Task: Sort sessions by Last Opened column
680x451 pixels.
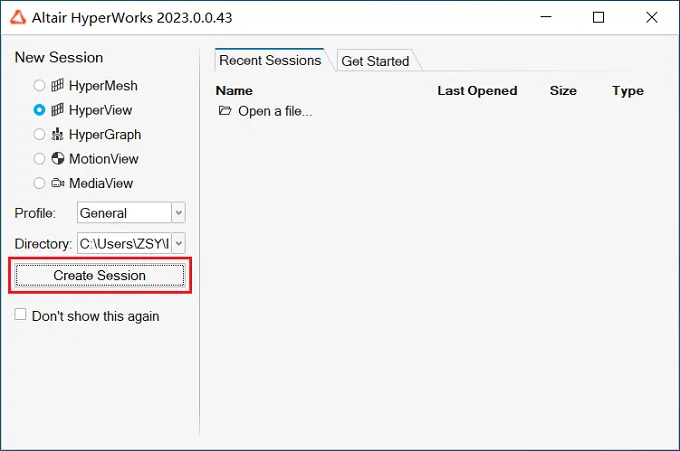Action: coord(477,91)
